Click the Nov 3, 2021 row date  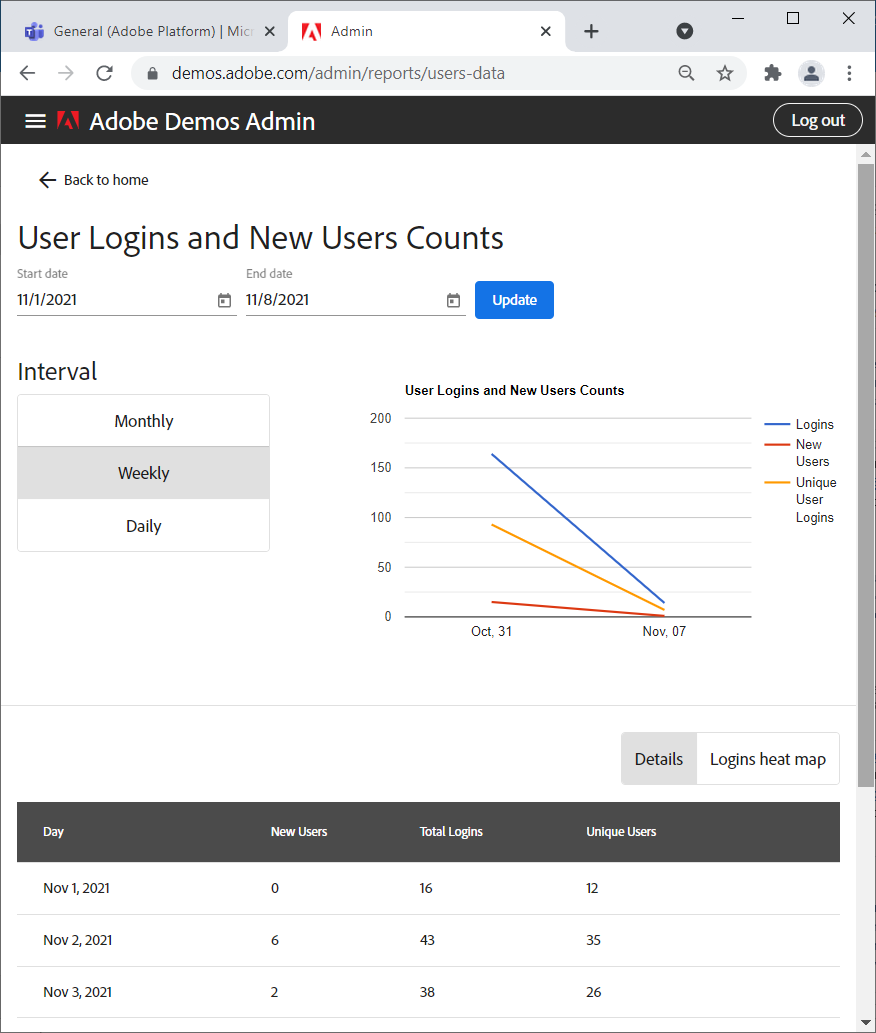(78, 992)
